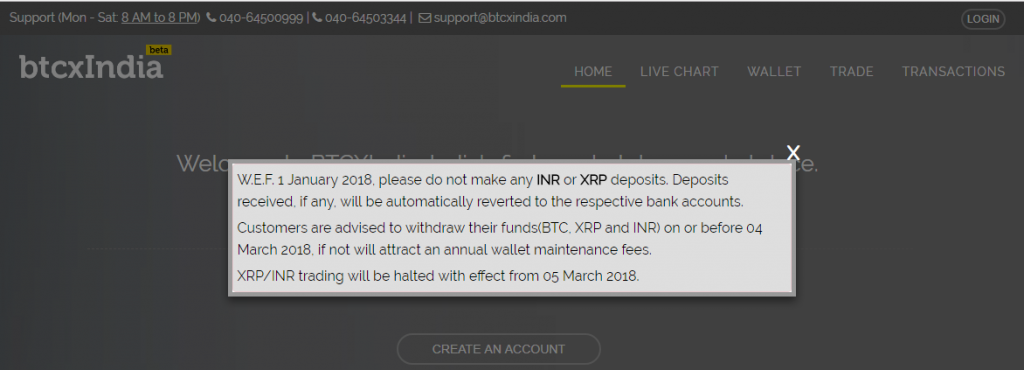Click the yellow beta badge
The width and height of the screenshot is (1024, 370).
159,50
